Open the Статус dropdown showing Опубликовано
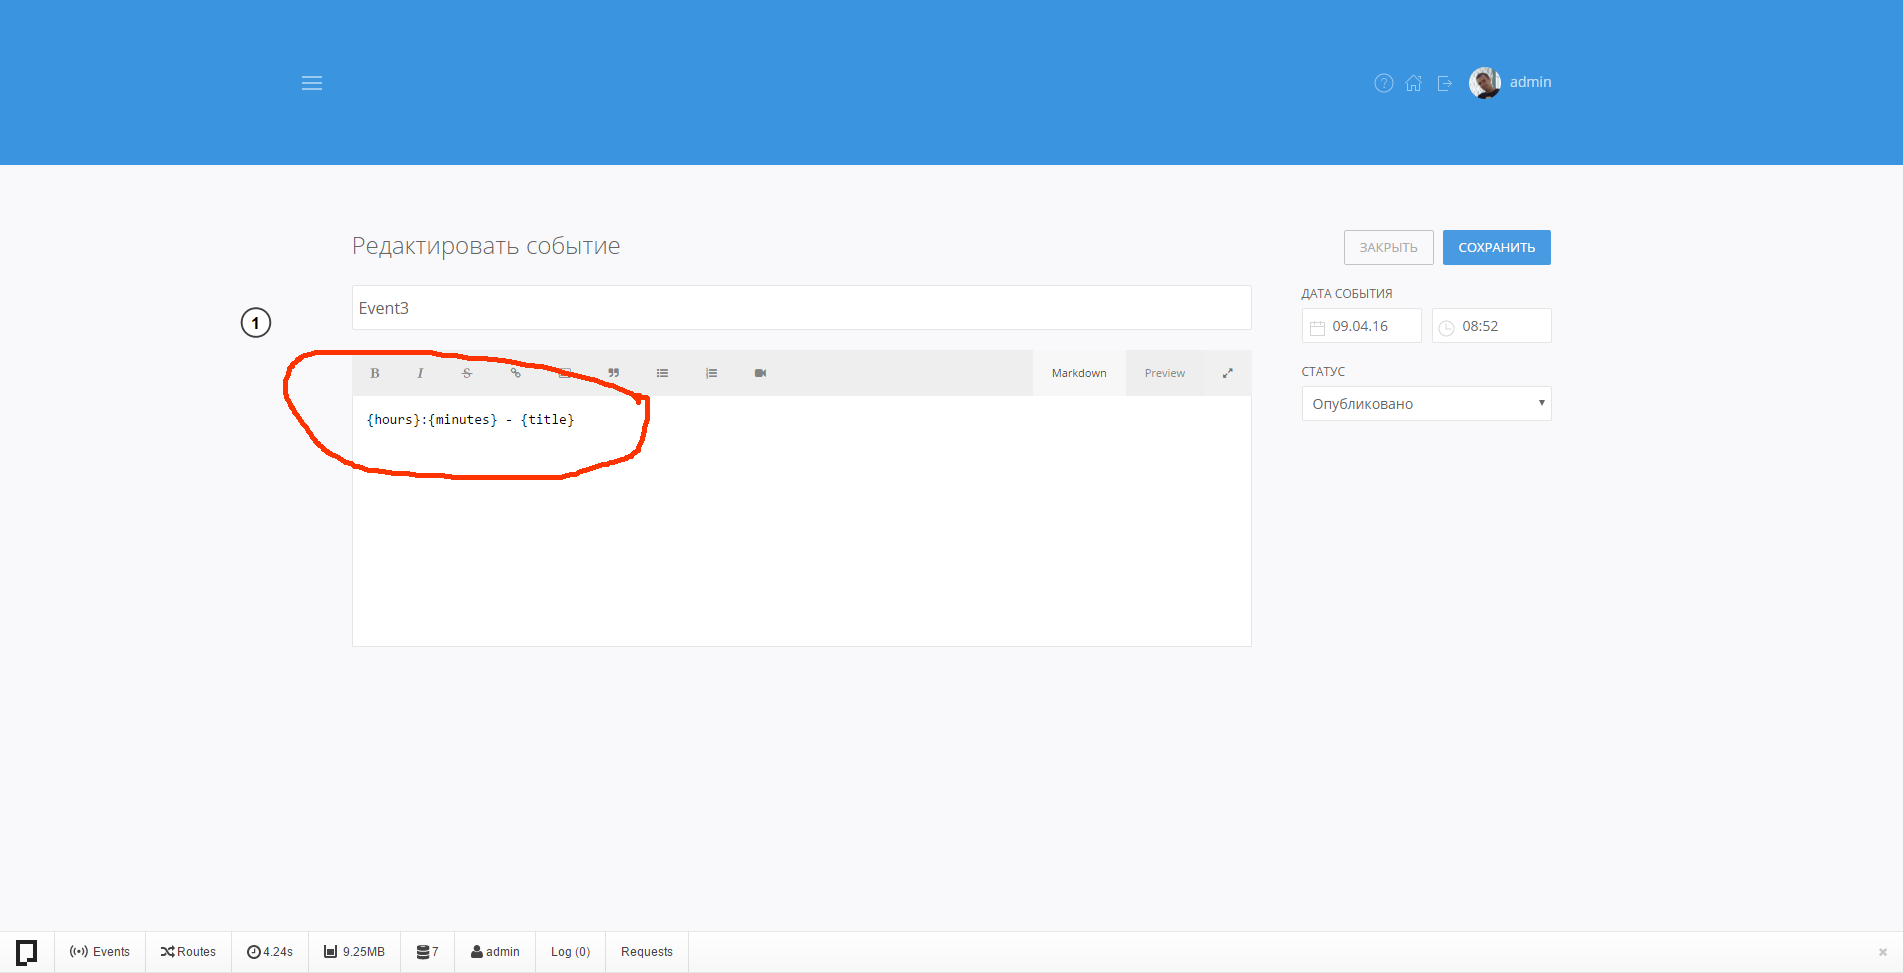 (1426, 404)
